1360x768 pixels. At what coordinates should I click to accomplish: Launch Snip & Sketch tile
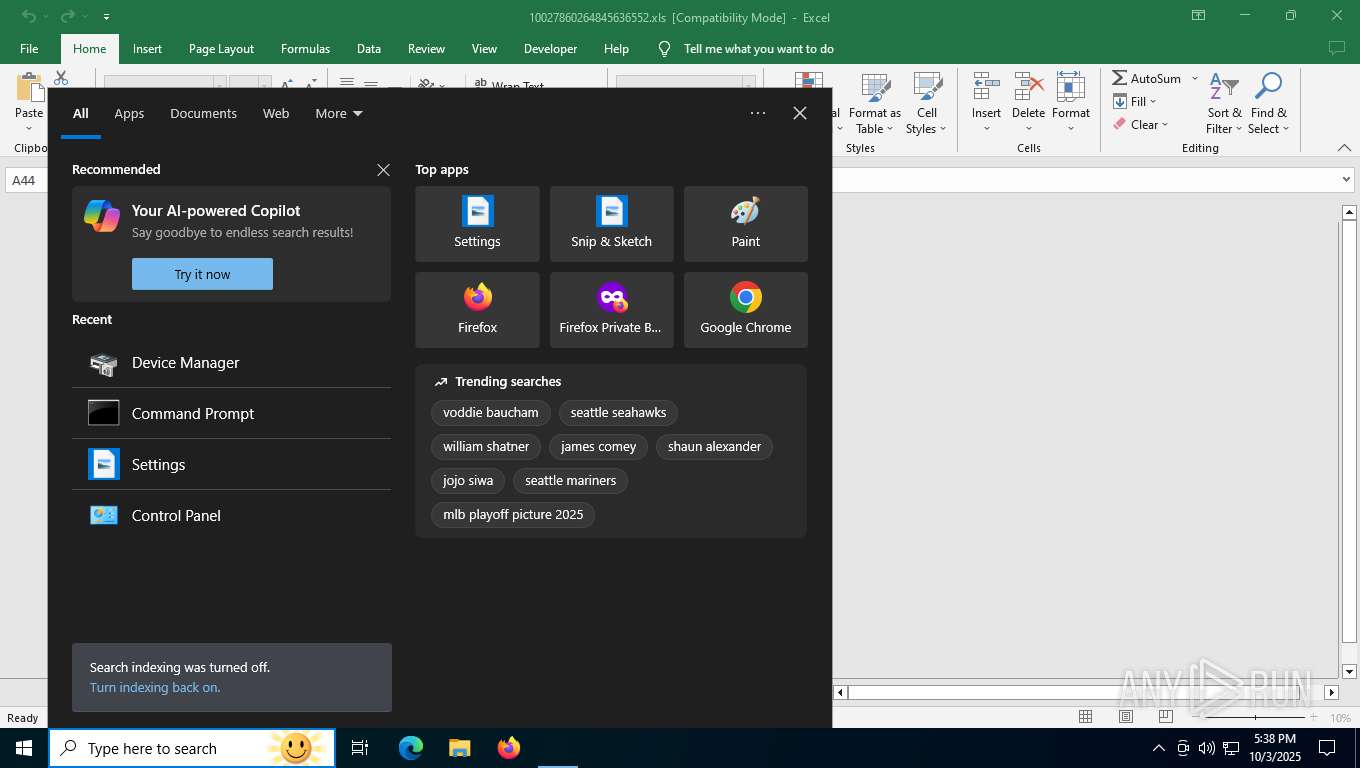click(611, 224)
